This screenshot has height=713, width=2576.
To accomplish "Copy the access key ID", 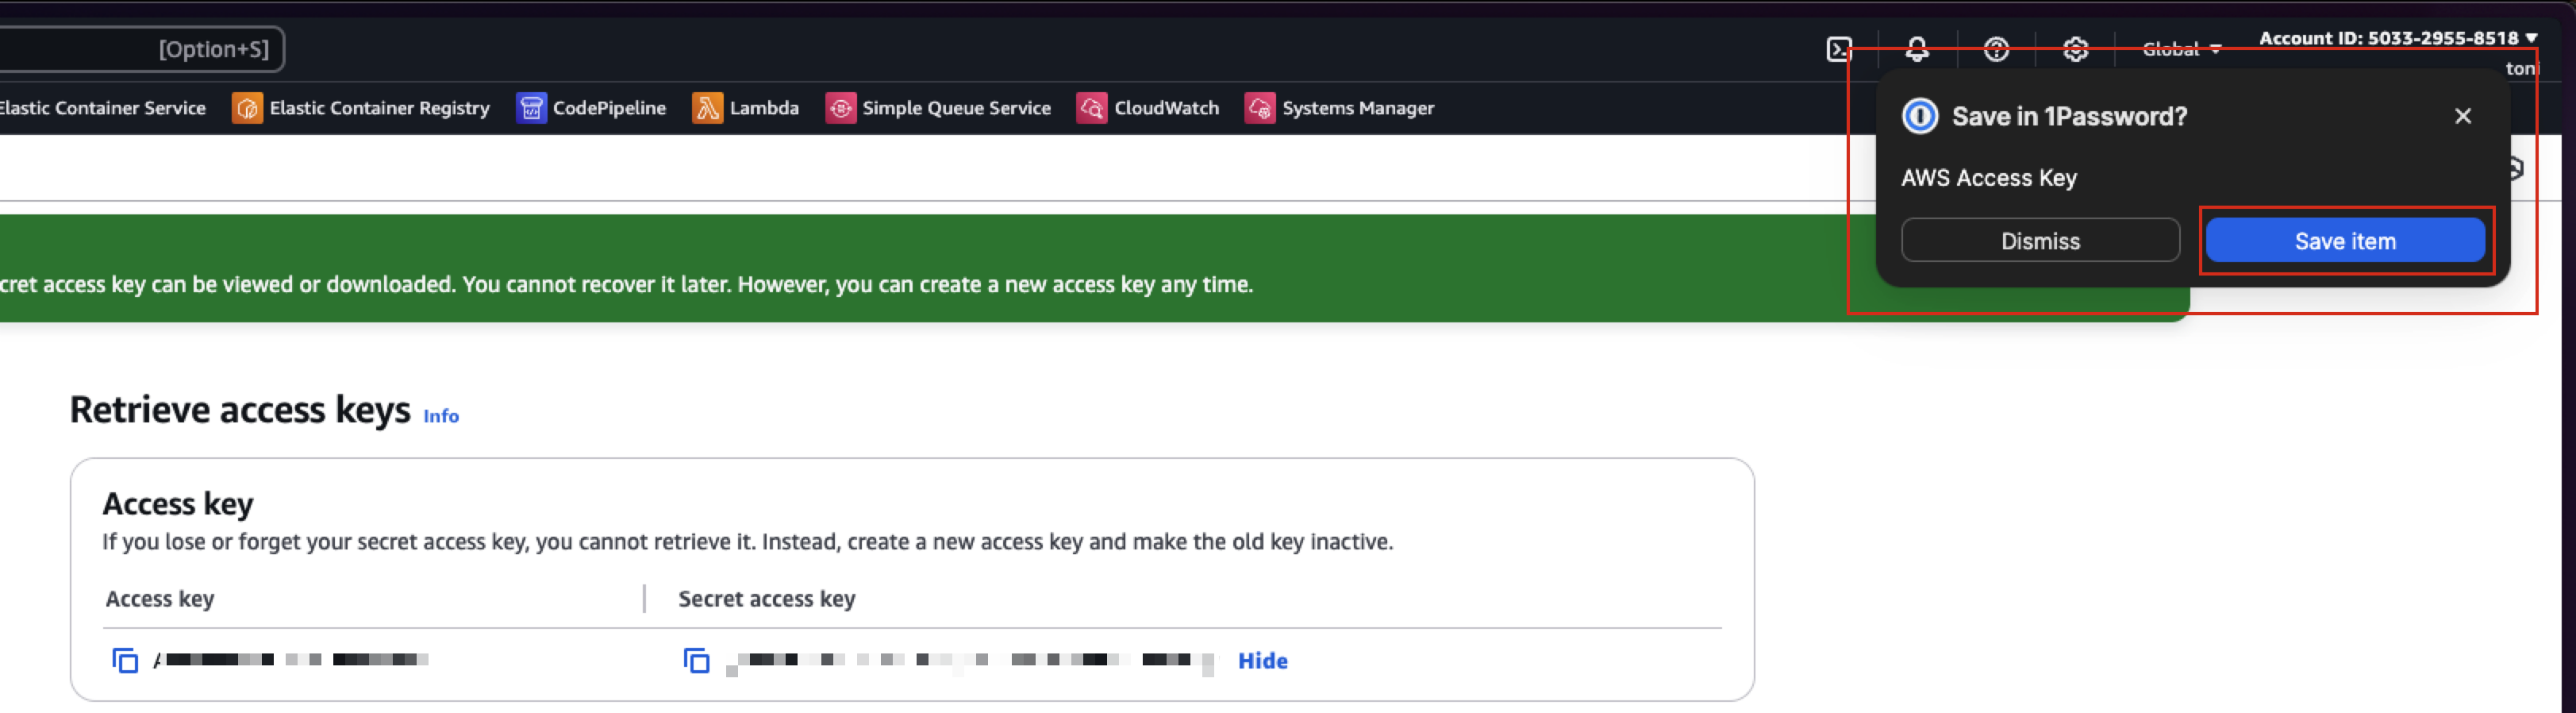I will tap(125, 660).
